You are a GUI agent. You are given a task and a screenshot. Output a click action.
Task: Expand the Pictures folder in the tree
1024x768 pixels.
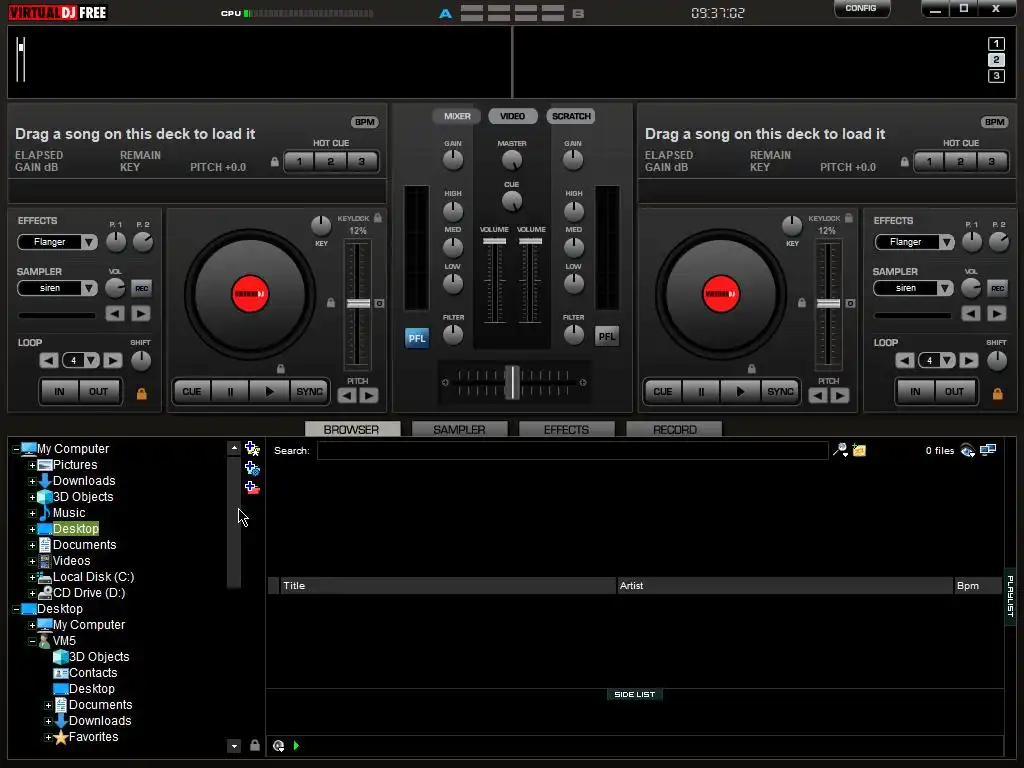tap(32, 465)
